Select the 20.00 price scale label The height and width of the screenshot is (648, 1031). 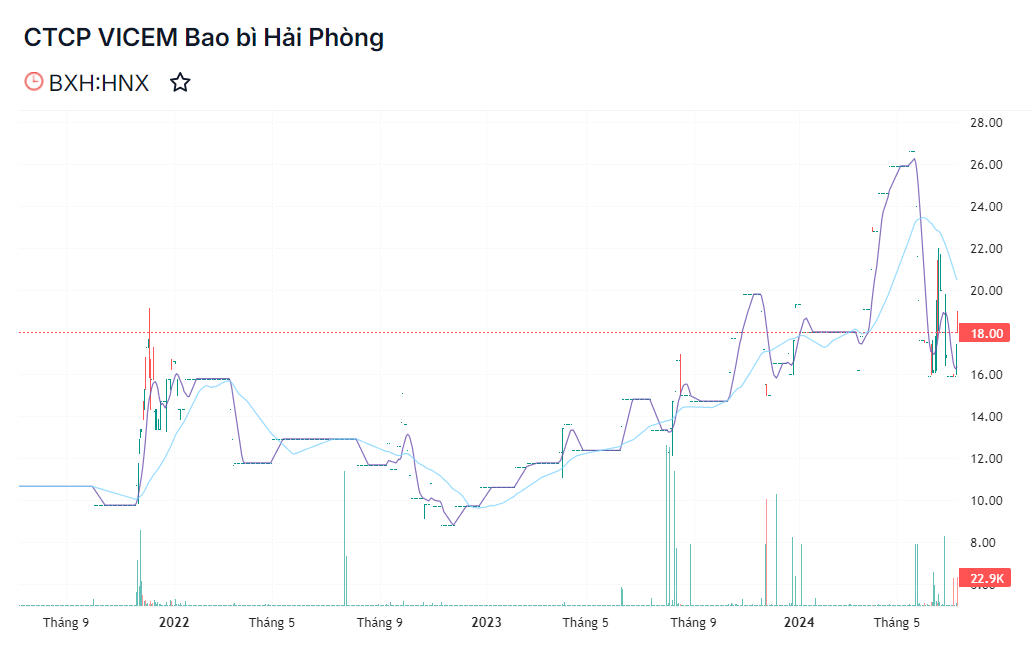coord(986,291)
